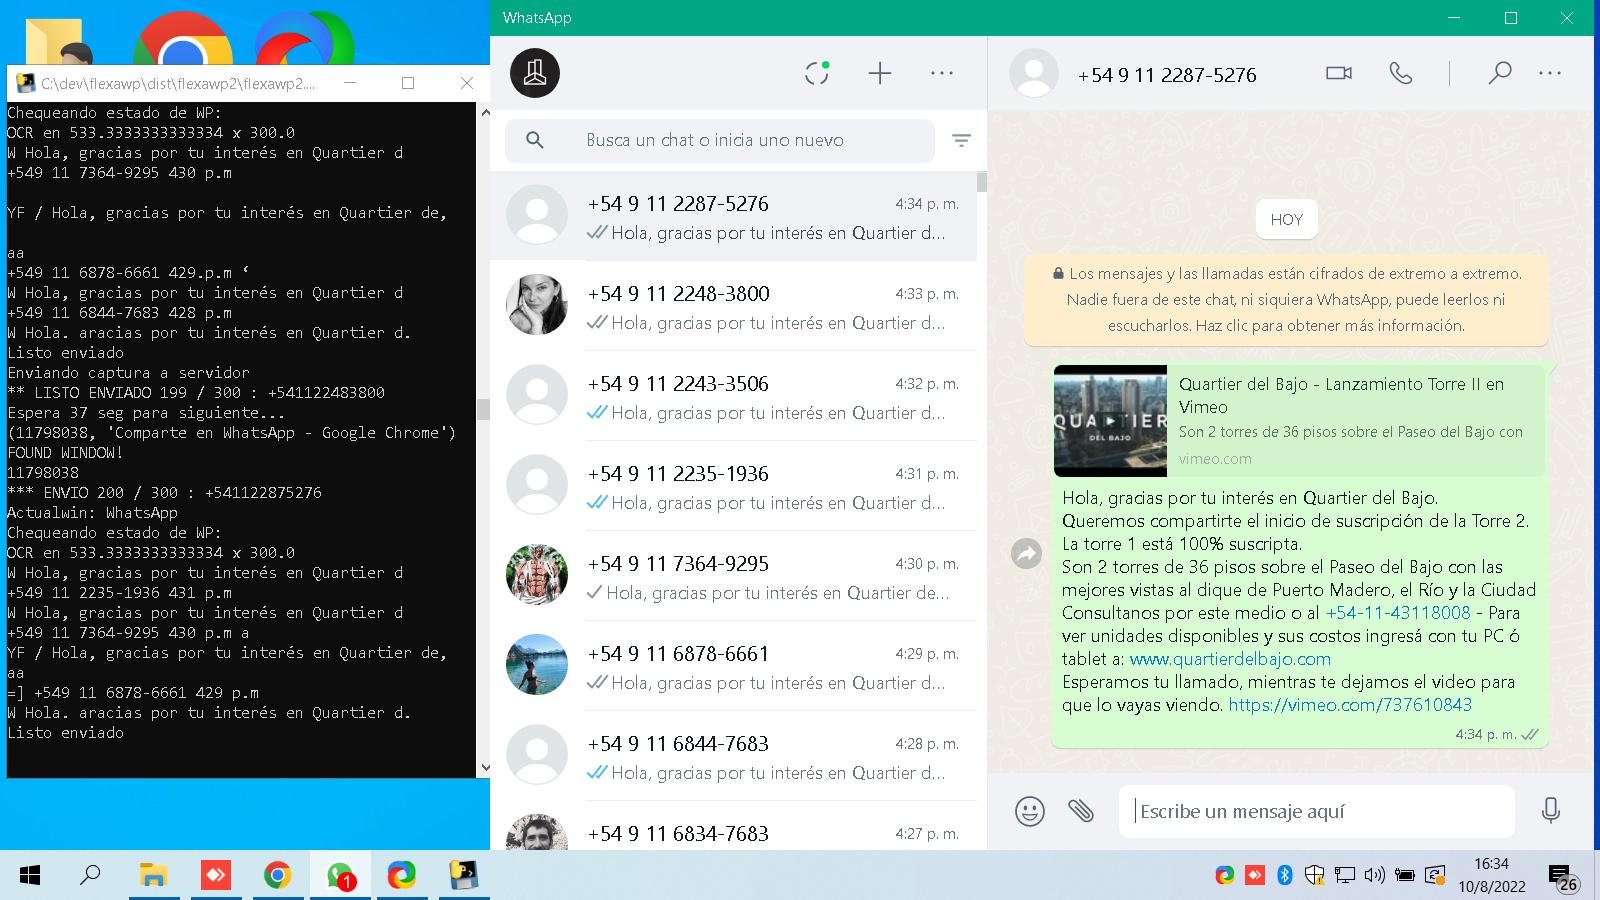Click the console scrollbar down arrow
Viewport: 1600px width, 900px height.
pyautogui.click(x=484, y=768)
